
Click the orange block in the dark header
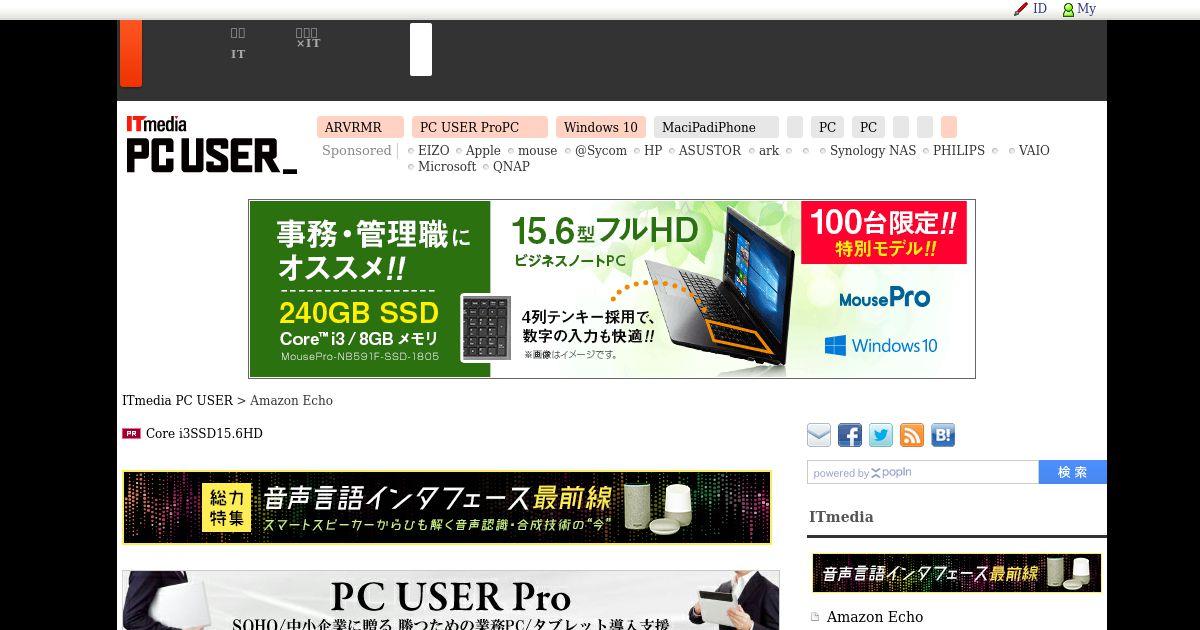click(131, 53)
